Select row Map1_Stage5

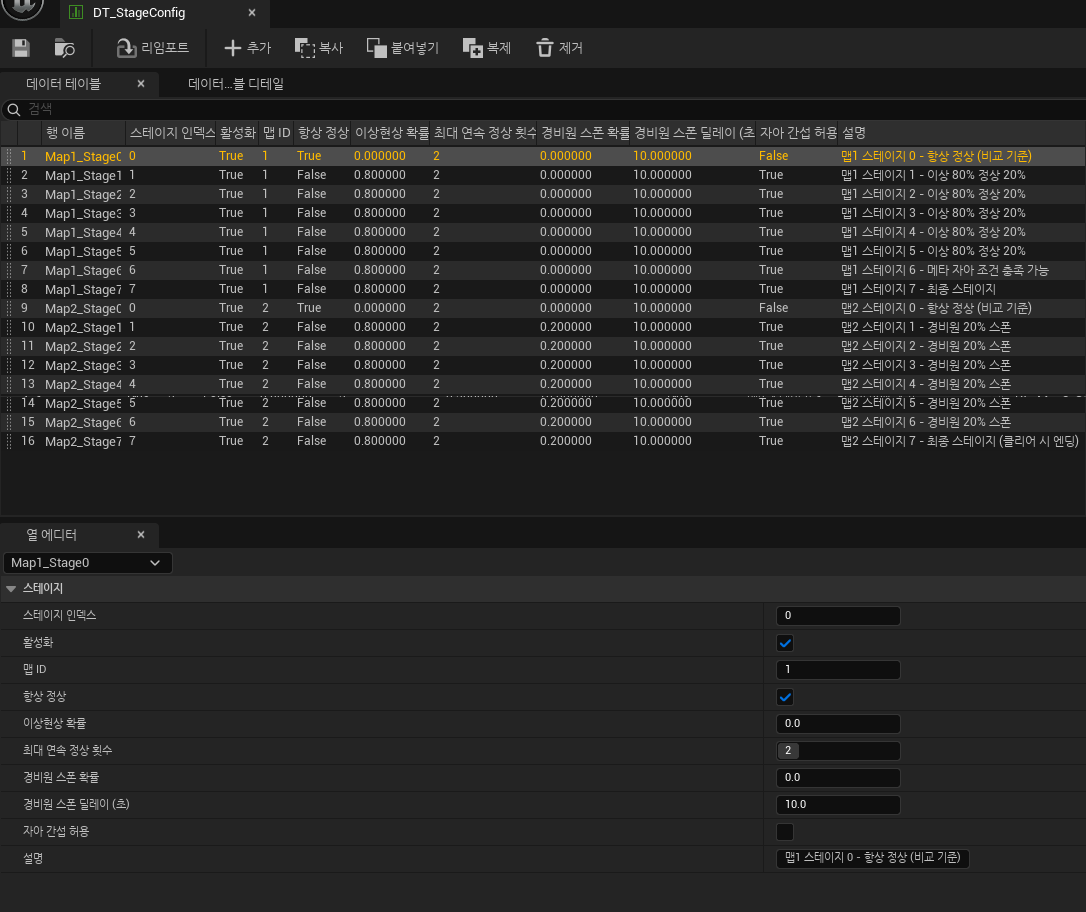[x=543, y=251]
